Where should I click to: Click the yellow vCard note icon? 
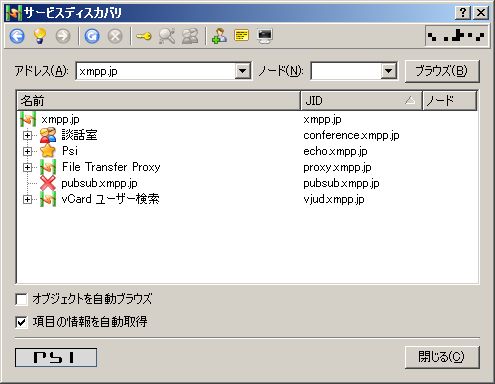[x=242, y=35]
